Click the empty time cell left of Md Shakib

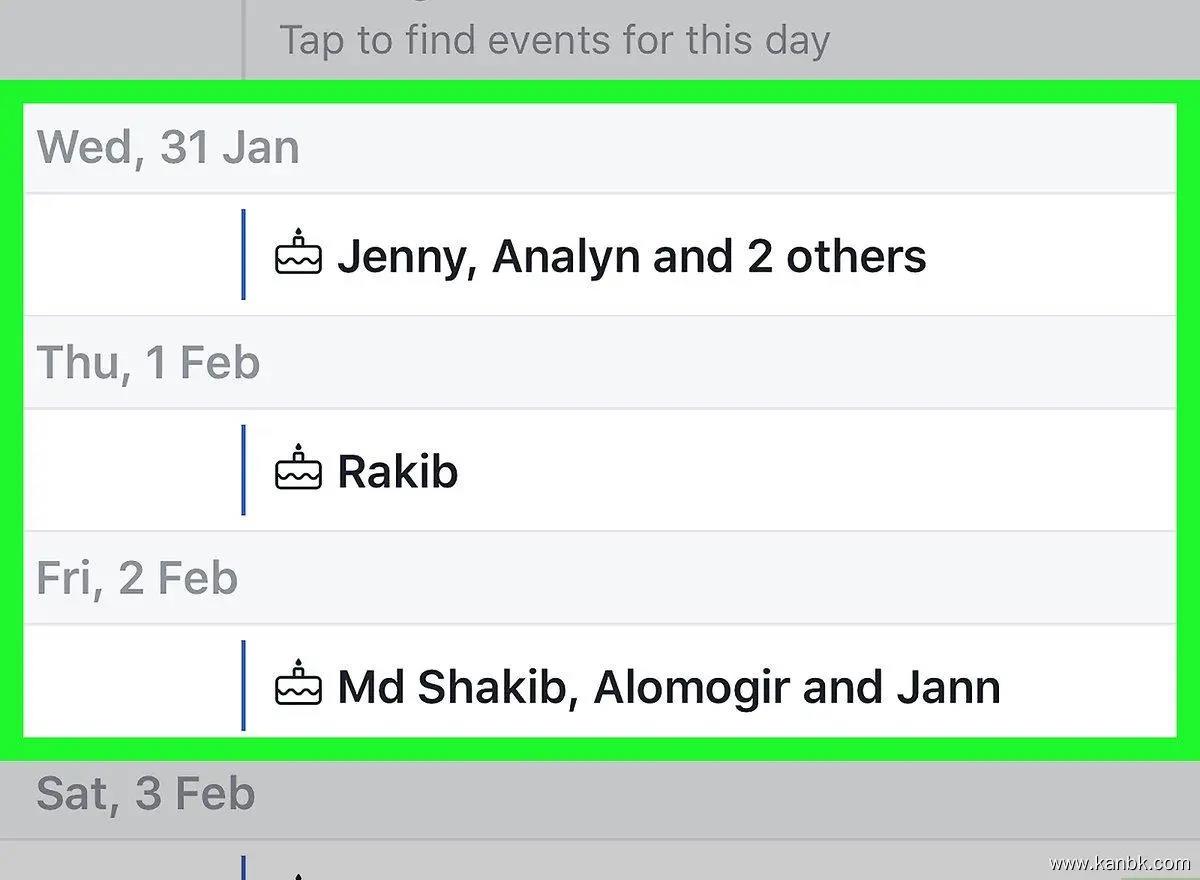pos(130,685)
